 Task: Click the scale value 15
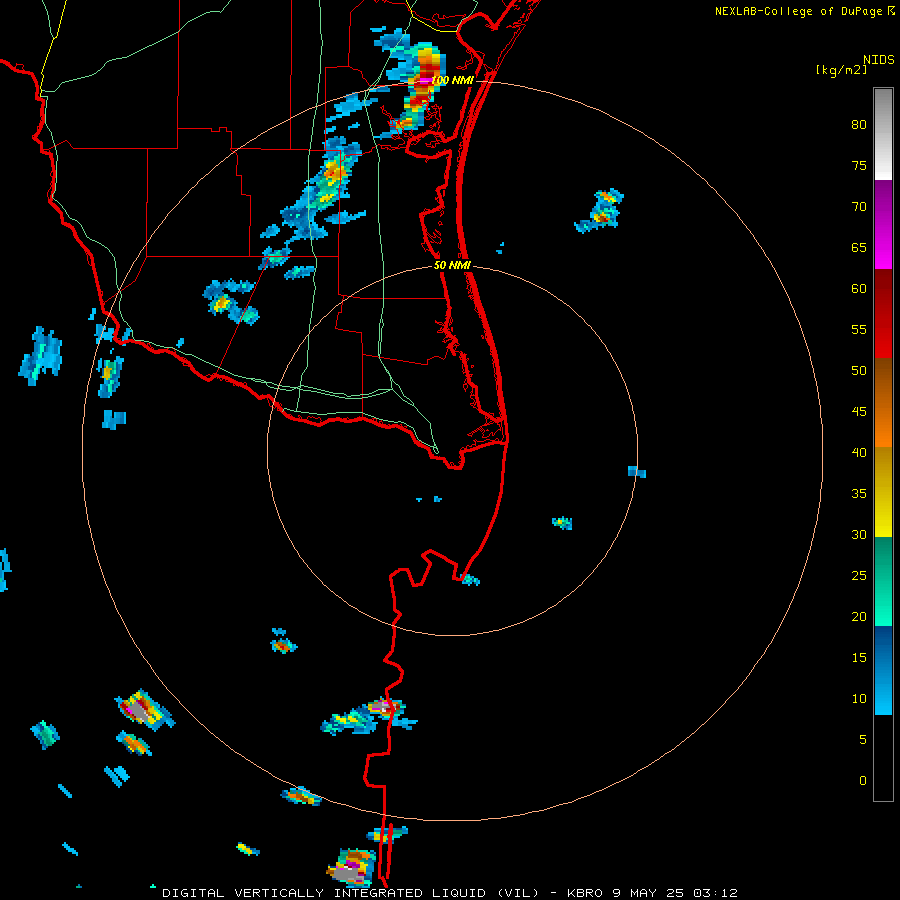pos(859,658)
